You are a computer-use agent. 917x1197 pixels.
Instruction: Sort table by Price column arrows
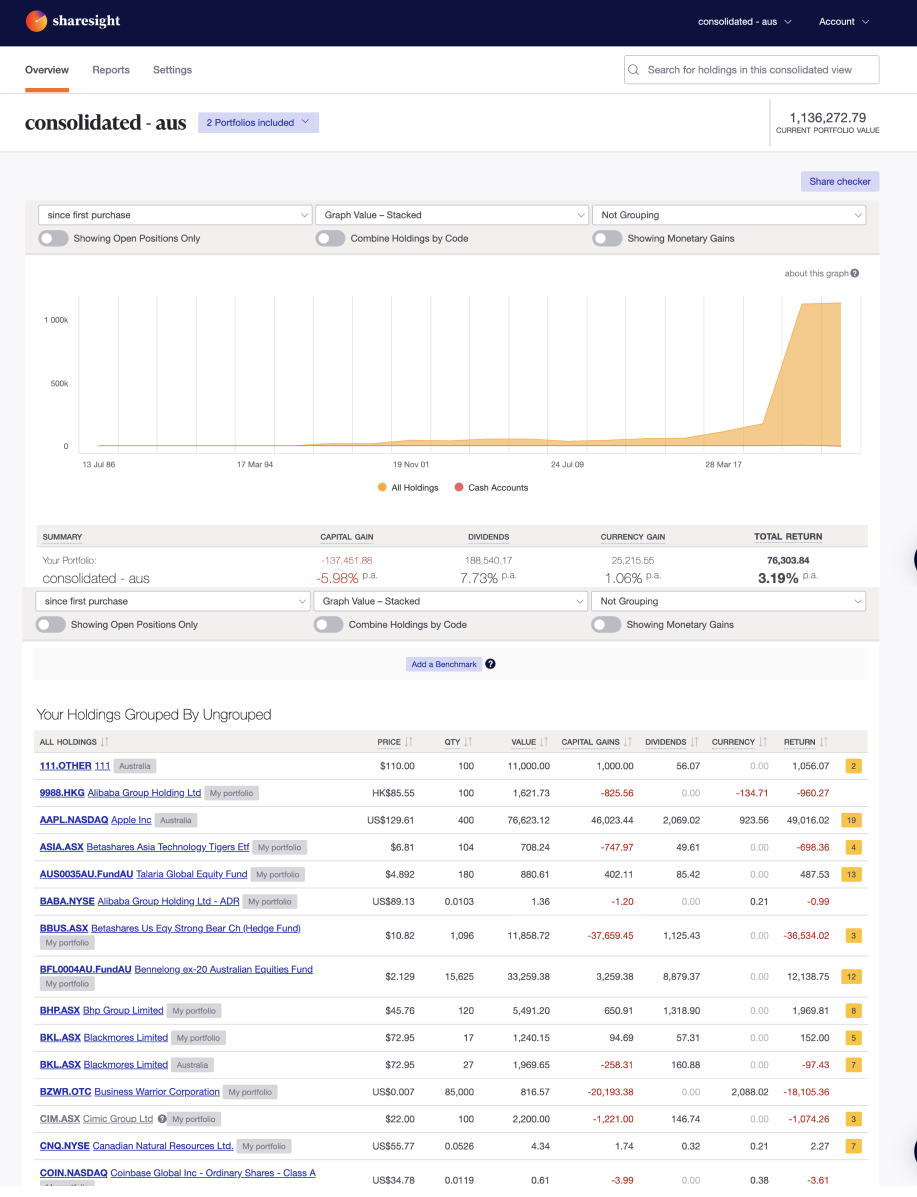click(408, 742)
